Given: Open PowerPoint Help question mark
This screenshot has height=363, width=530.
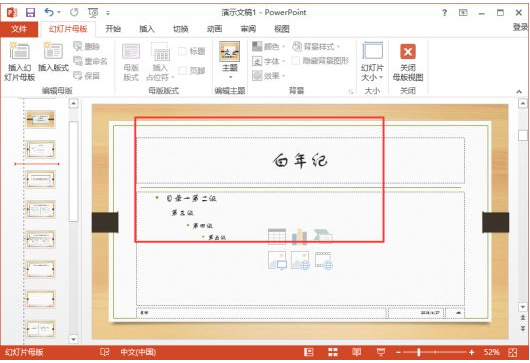Looking at the screenshot, I should [x=444, y=13].
